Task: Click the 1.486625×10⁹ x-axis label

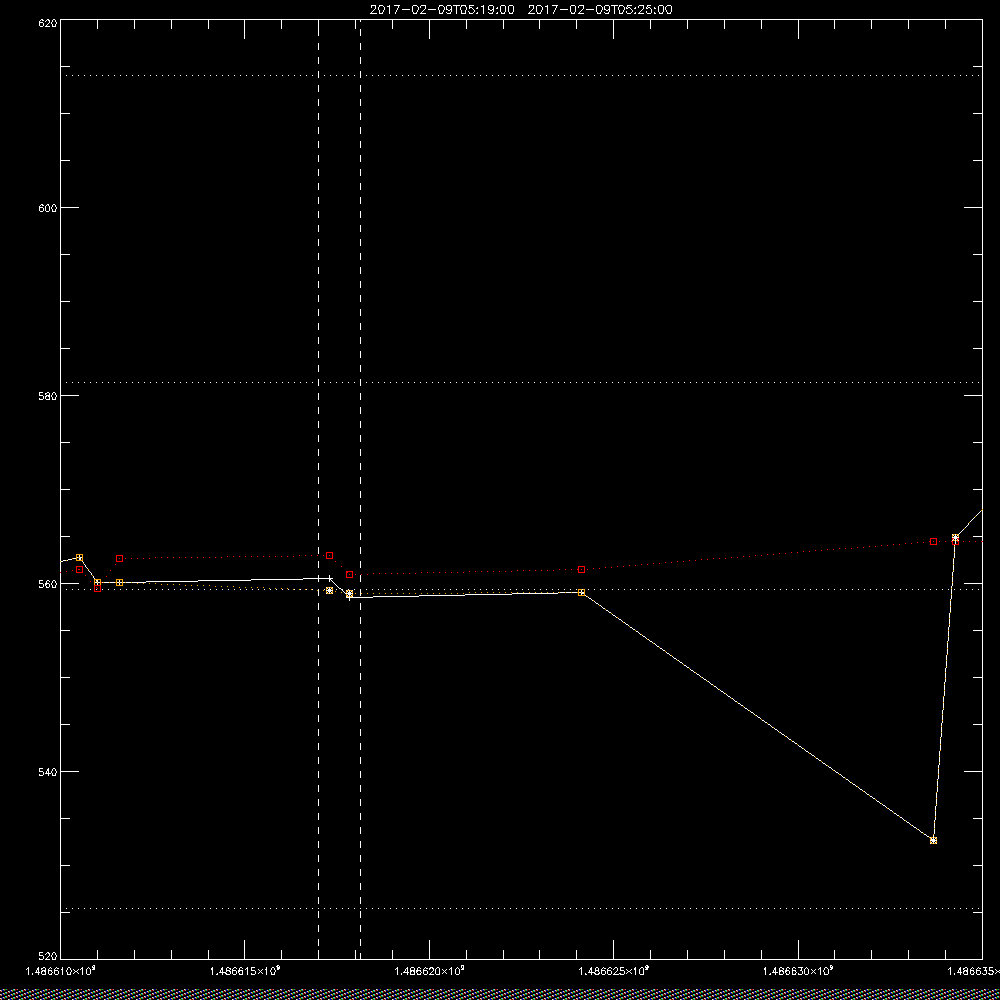Action: click(x=614, y=971)
